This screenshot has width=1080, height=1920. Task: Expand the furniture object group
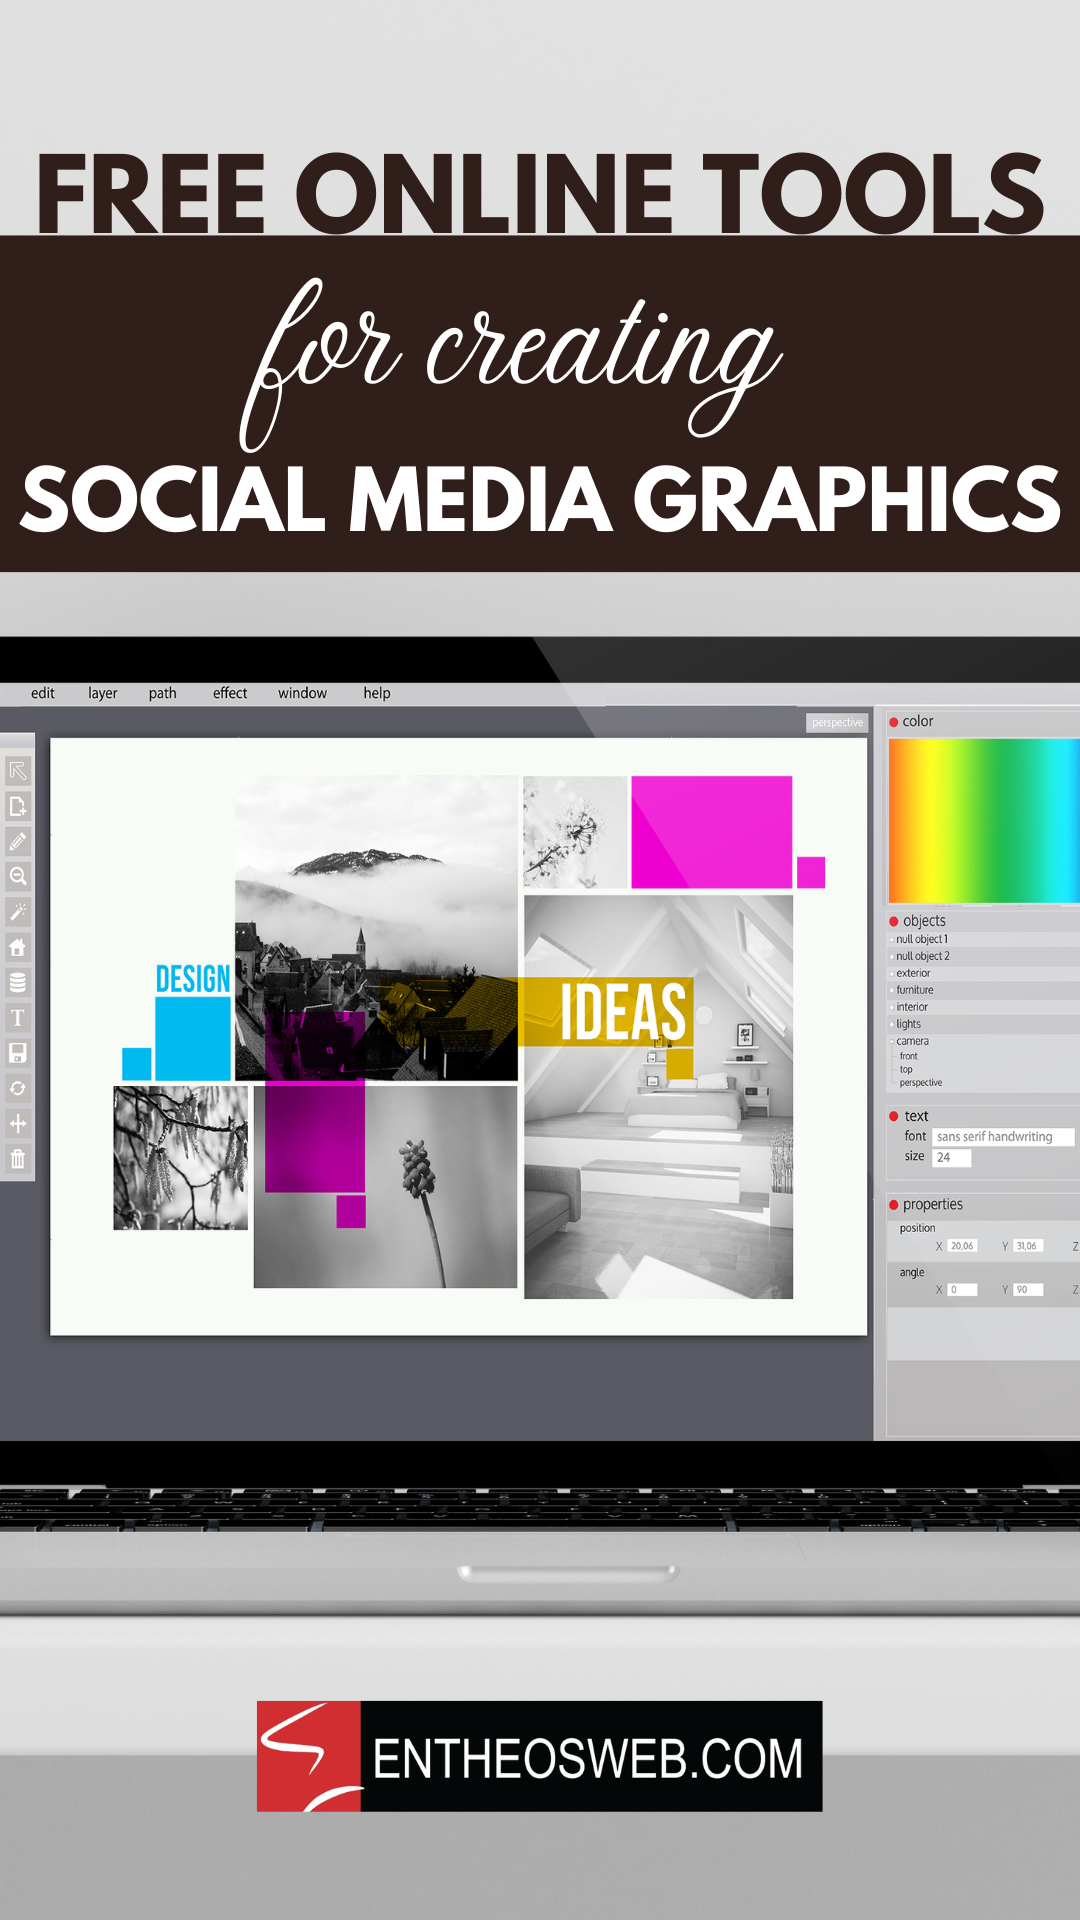pos(892,990)
